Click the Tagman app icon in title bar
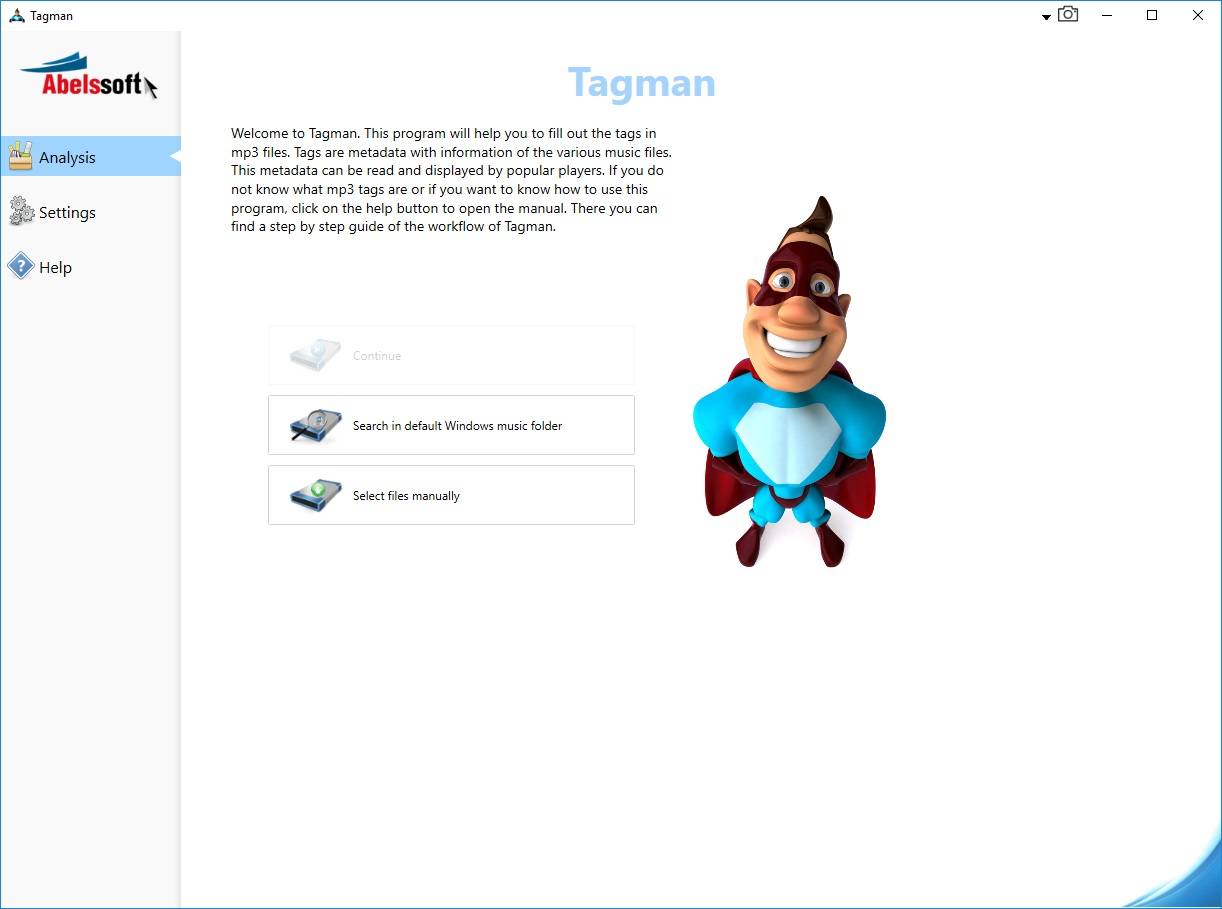Screen dimensions: 1222x909 click(16, 16)
